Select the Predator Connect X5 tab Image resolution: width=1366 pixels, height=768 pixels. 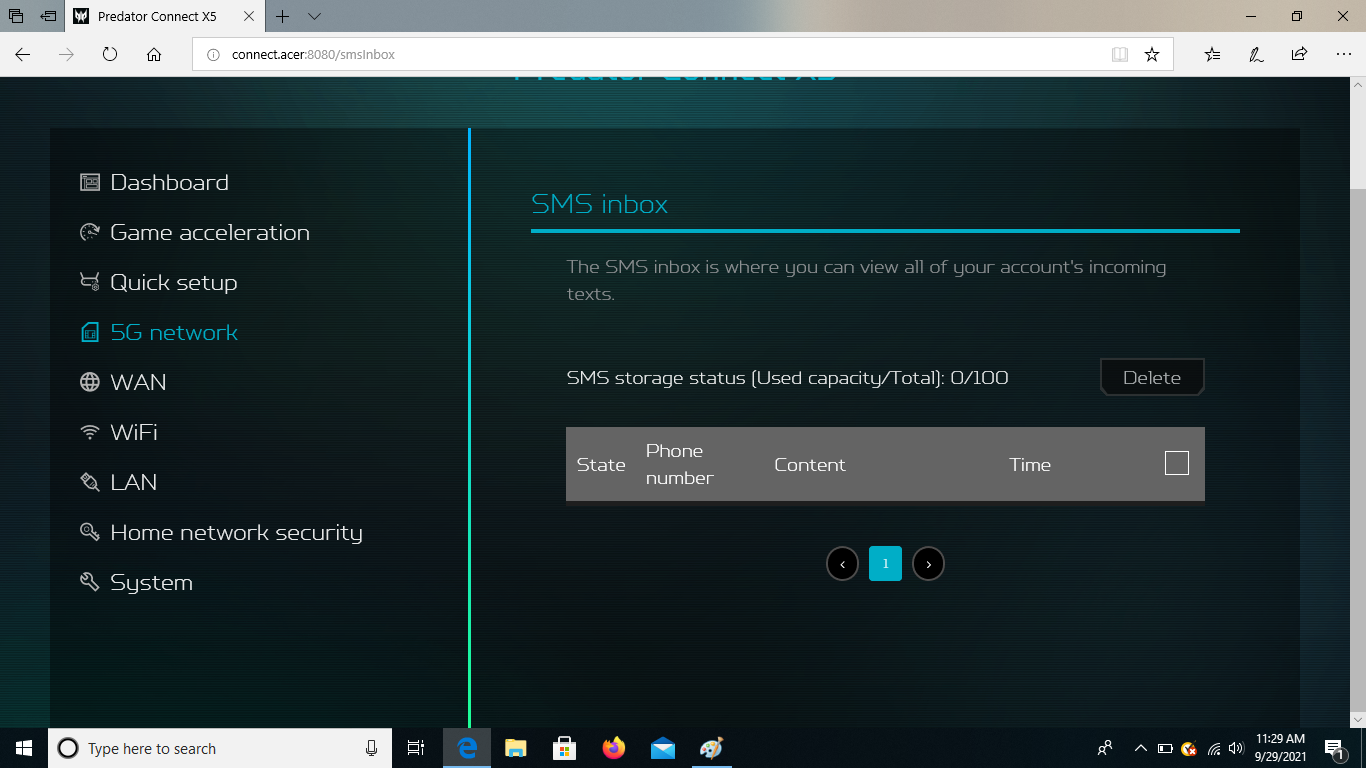pos(166,16)
